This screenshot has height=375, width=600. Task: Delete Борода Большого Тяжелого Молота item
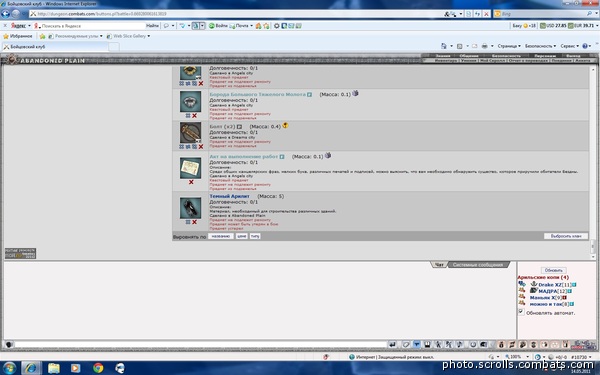(x=194, y=116)
